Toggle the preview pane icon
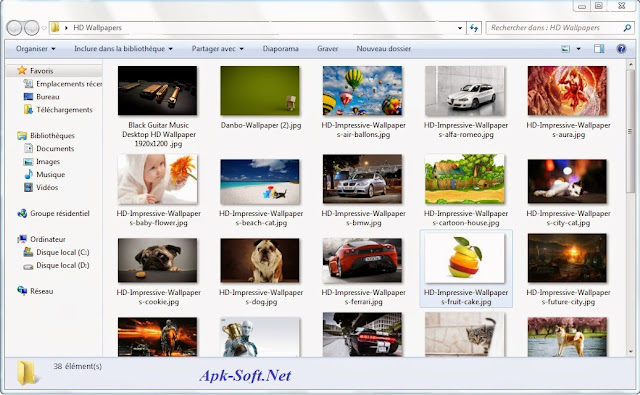The width and height of the screenshot is (640, 395). [599, 49]
